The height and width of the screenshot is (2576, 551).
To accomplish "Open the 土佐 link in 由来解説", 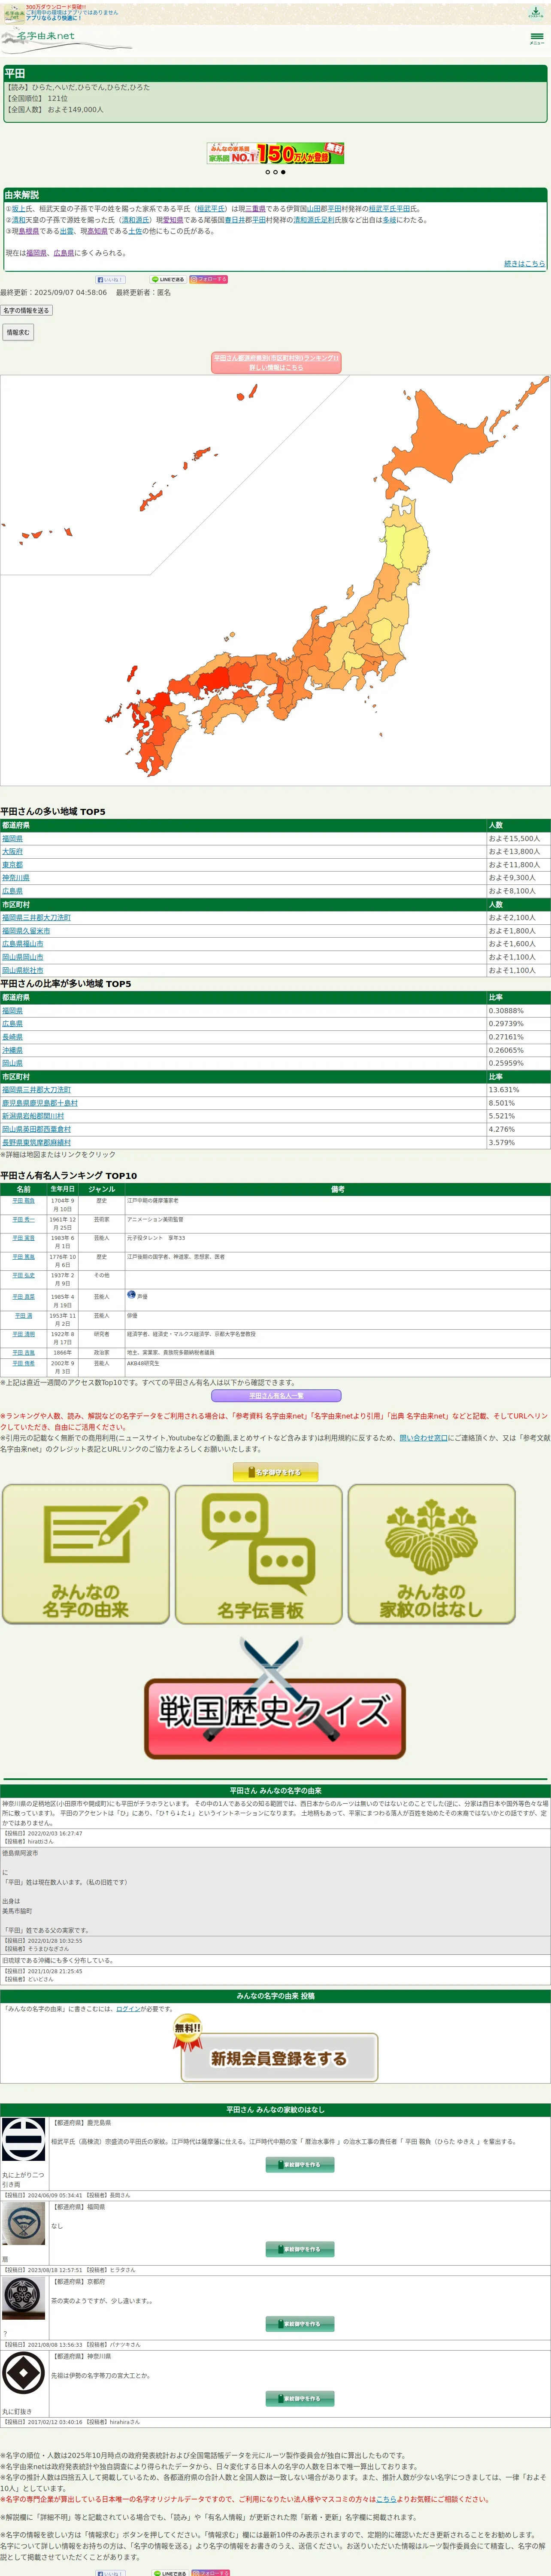I will point(135,231).
